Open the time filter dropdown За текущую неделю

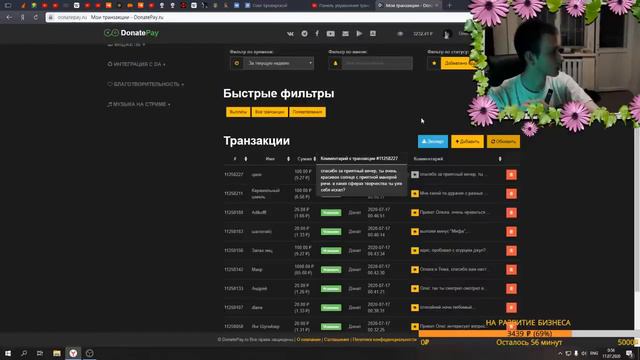point(278,63)
